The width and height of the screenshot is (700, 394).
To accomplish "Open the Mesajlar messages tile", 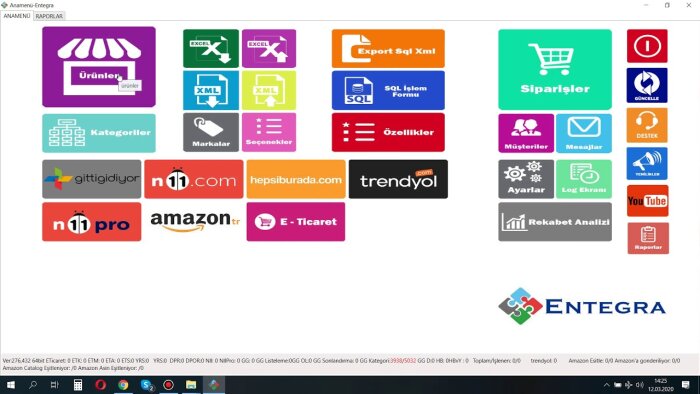I will pyautogui.click(x=584, y=133).
